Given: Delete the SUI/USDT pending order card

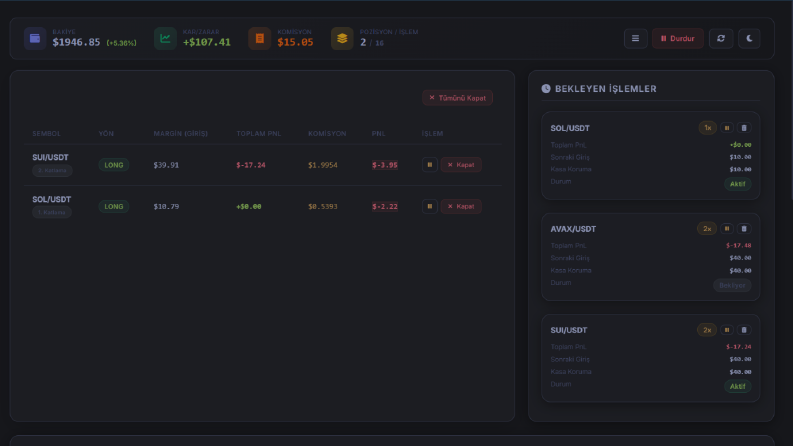Looking at the screenshot, I should (x=744, y=330).
